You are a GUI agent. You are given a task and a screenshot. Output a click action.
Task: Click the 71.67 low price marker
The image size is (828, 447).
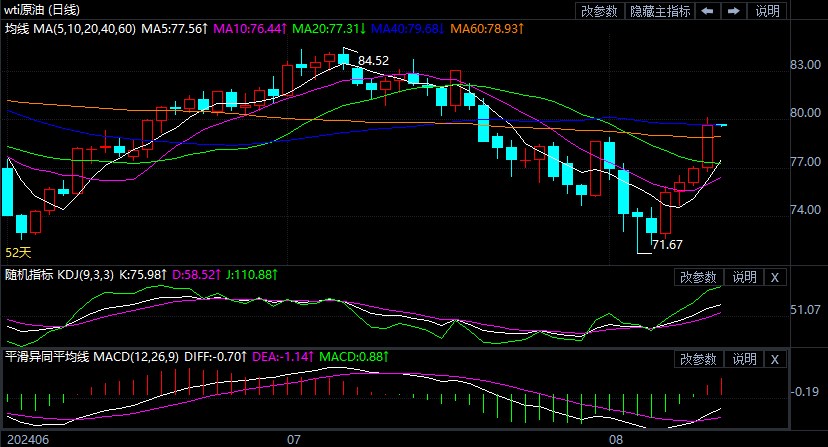[667, 245]
